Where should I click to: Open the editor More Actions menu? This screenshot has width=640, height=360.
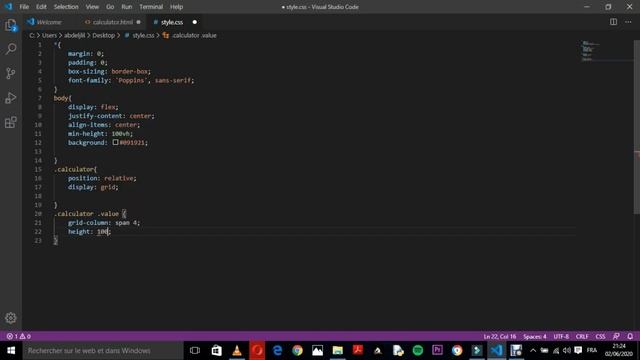[628, 22]
